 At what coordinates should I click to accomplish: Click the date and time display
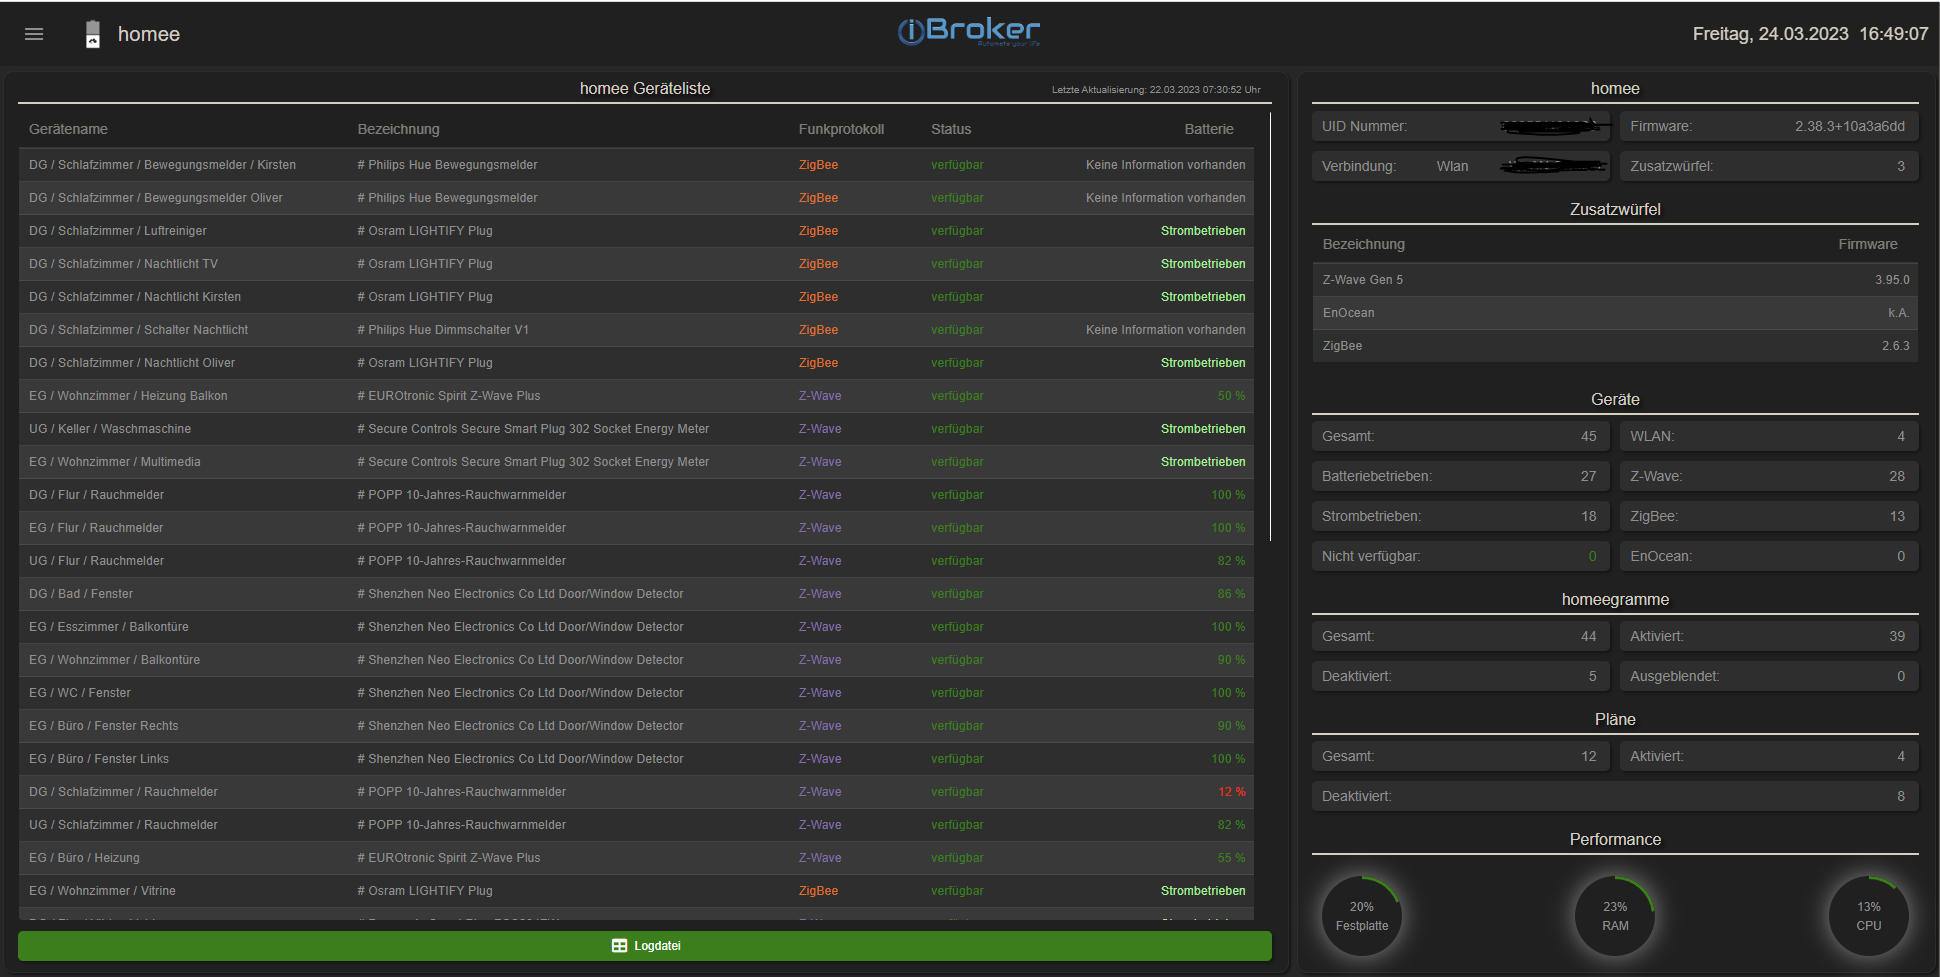(x=1810, y=34)
